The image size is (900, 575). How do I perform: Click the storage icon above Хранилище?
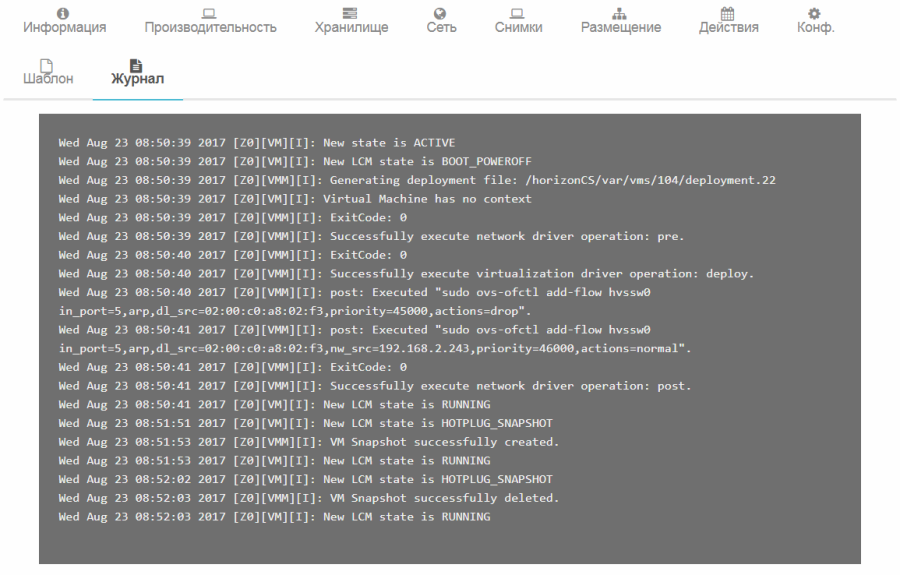[350, 13]
